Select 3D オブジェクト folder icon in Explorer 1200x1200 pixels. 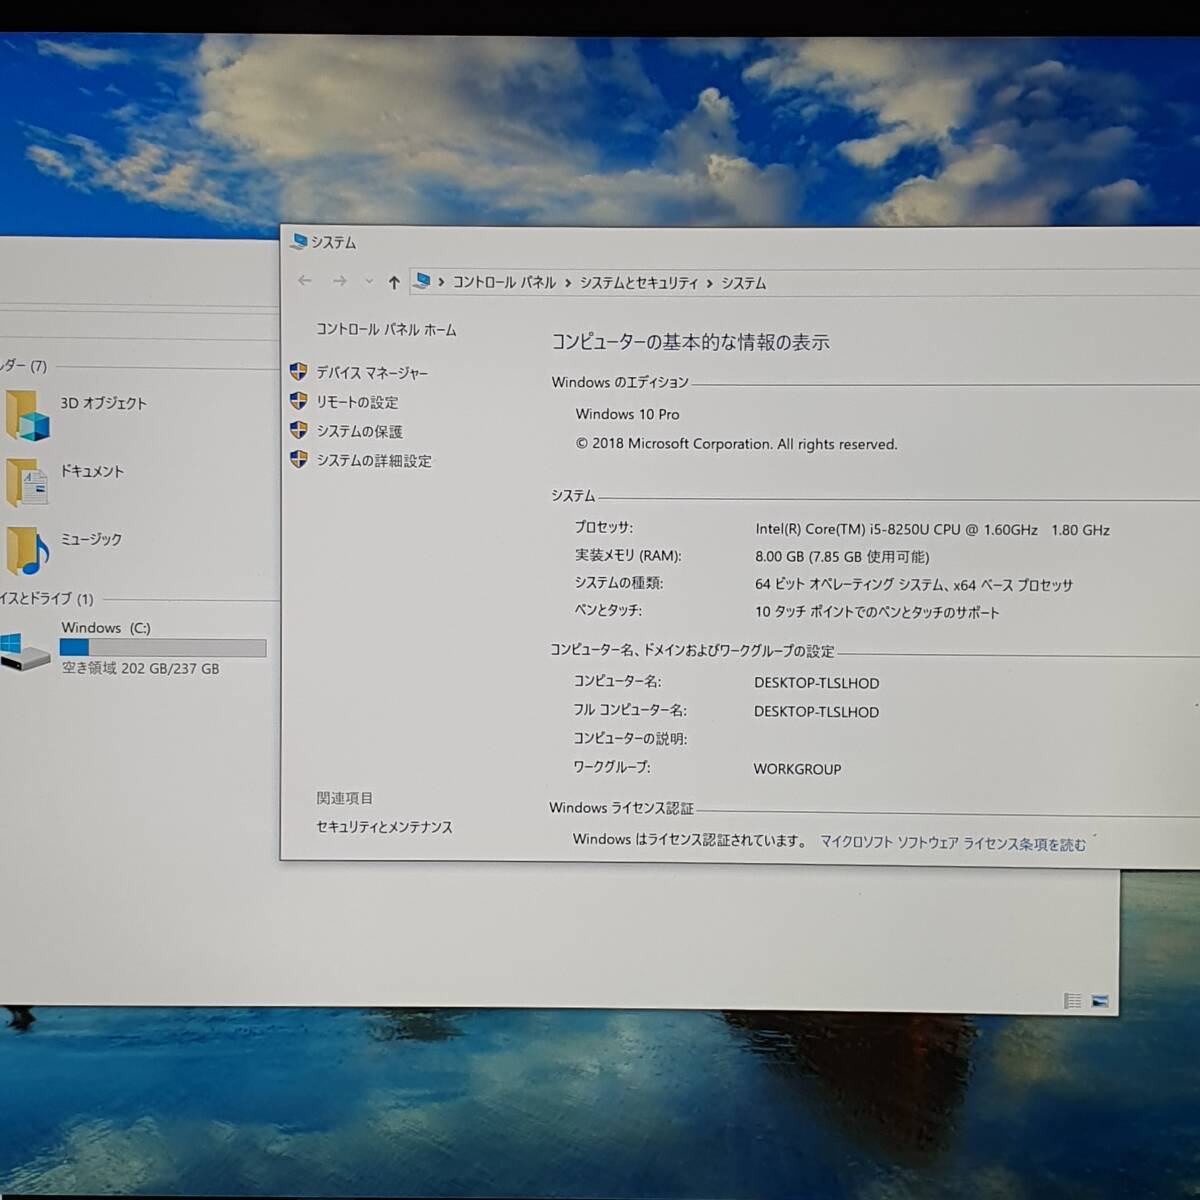pos(27,416)
